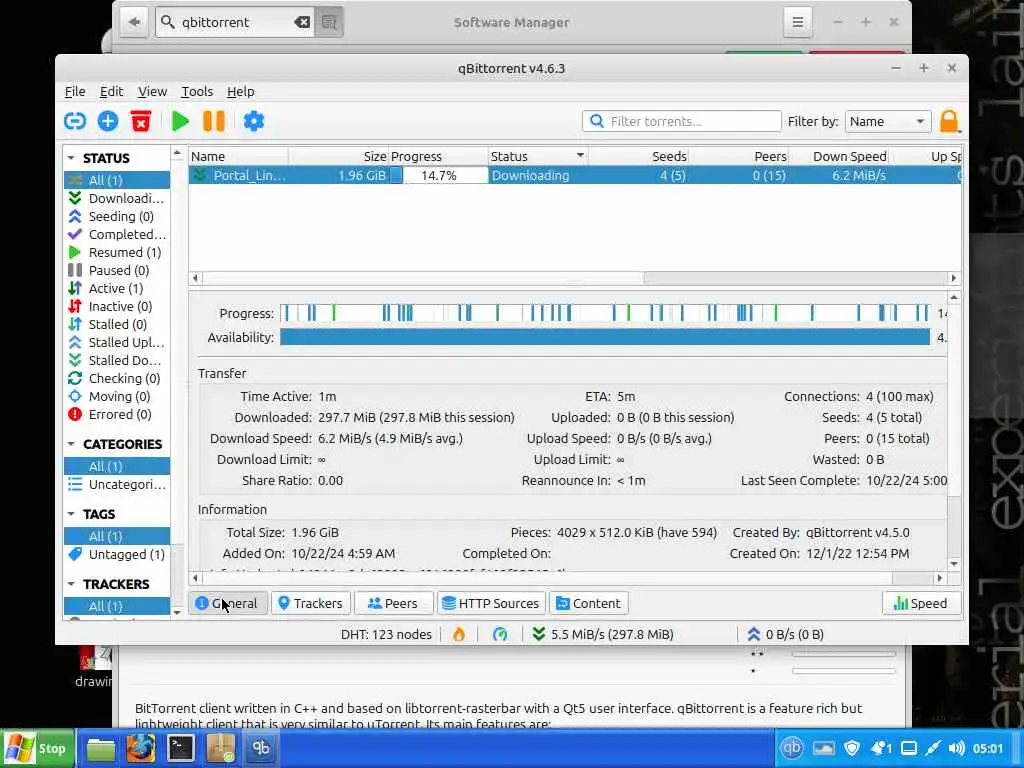Screen dimensions: 1024x768
Task: Select the Moving (0) status filter
Action: point(117,396)
